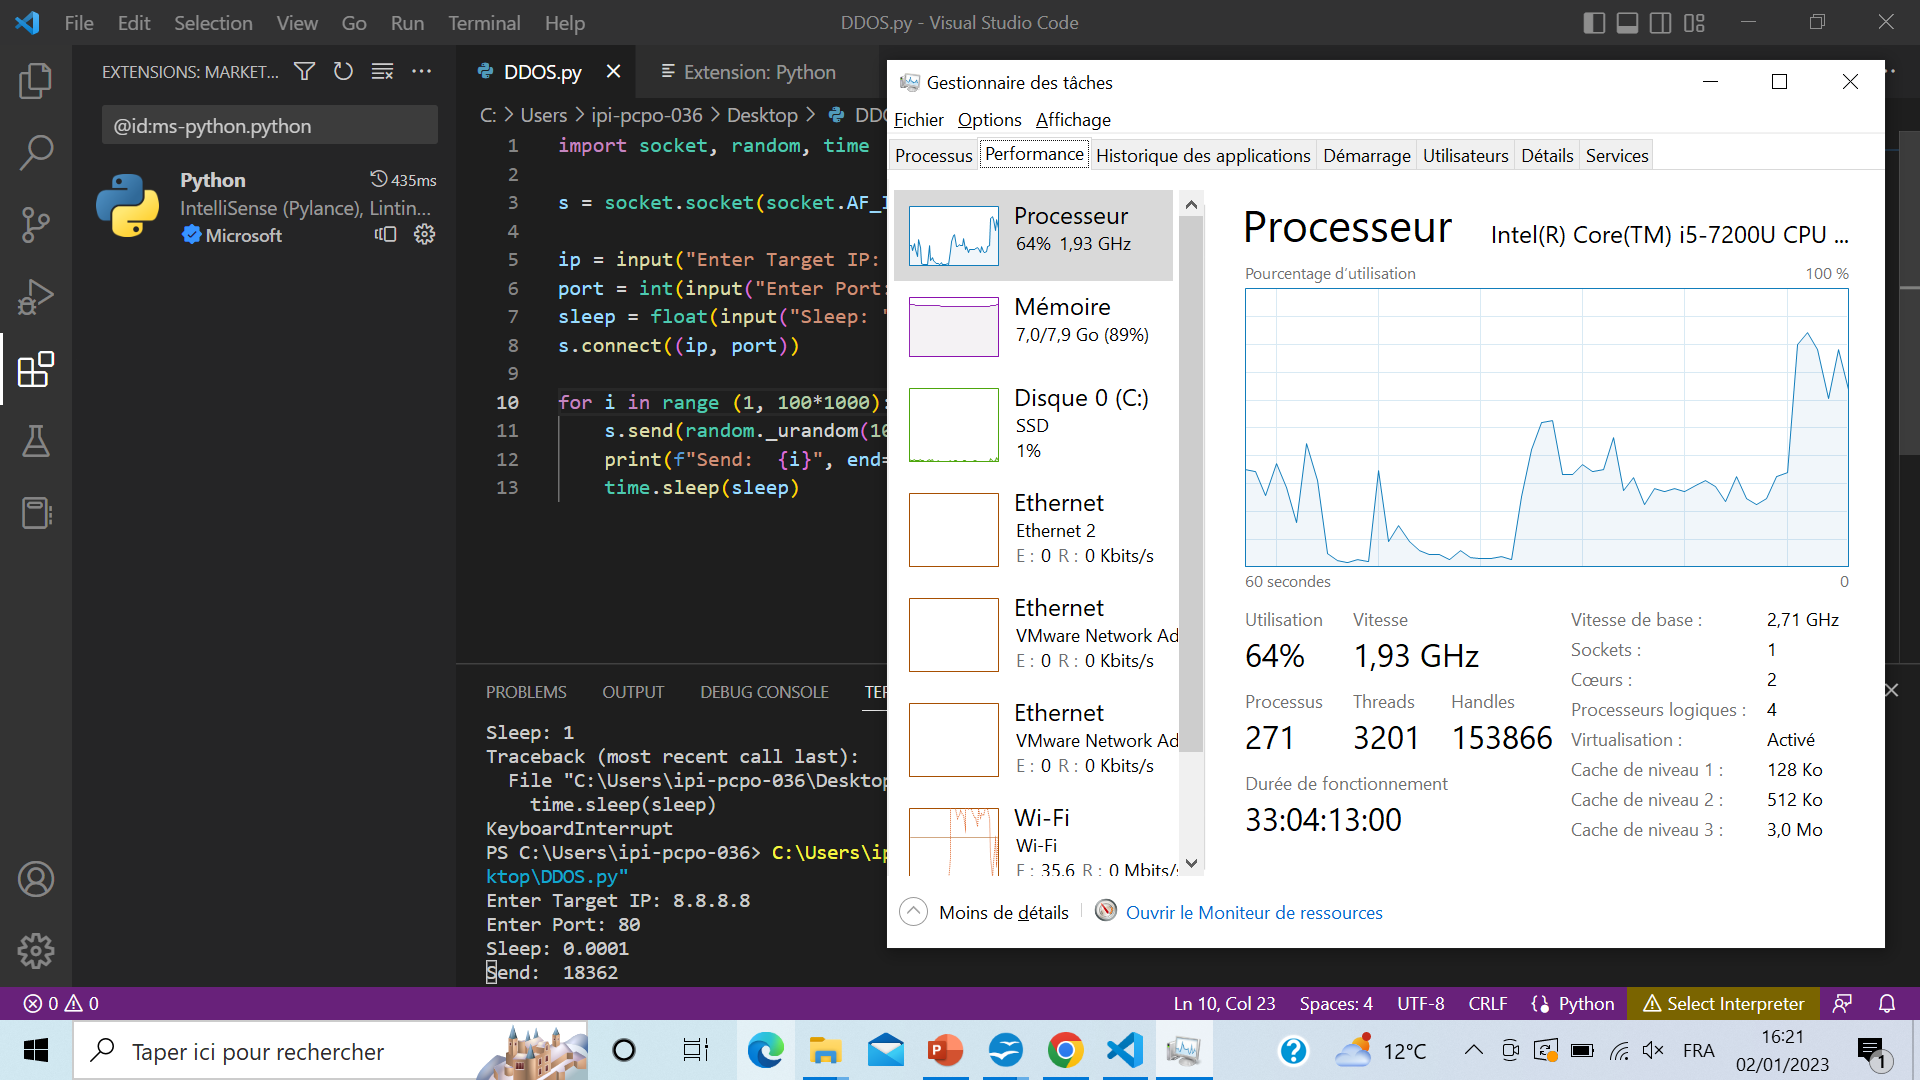The width and height of the screenshot is (1920, 1080).
Task: Open the Testing flask view
Action: pyautogui.click(x=36, y=441)
